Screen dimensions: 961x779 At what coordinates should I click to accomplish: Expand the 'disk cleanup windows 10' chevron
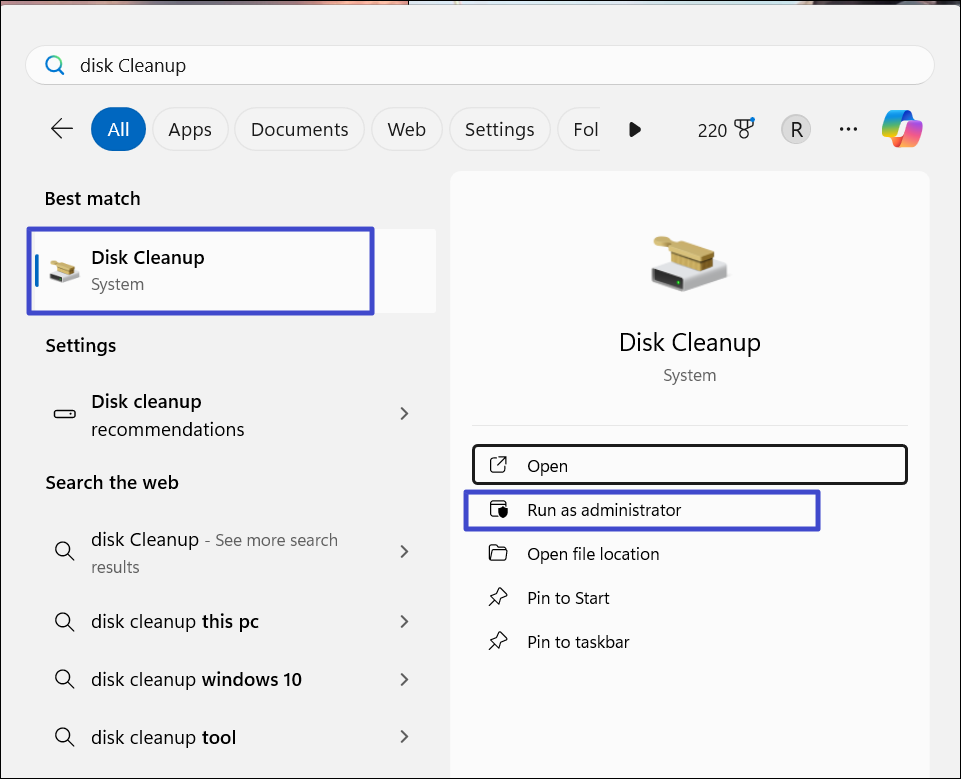pos(404,680)
